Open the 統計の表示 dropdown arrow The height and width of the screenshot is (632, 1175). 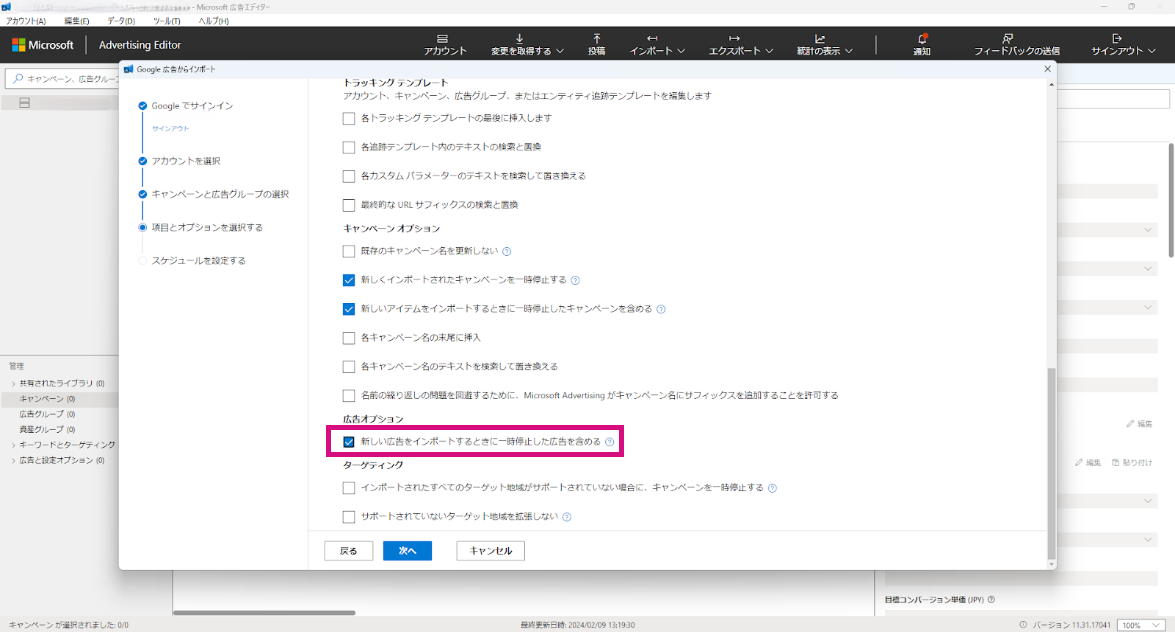(x=849, y=51)
